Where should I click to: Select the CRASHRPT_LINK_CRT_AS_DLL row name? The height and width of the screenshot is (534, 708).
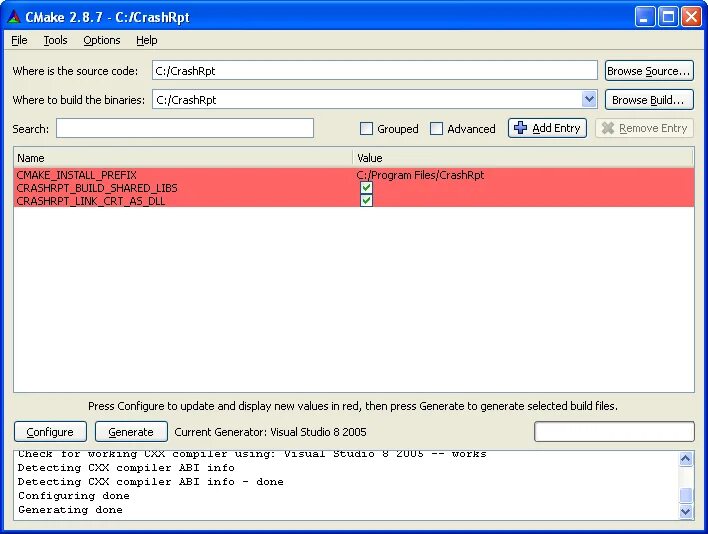click(x=90, y=201)
